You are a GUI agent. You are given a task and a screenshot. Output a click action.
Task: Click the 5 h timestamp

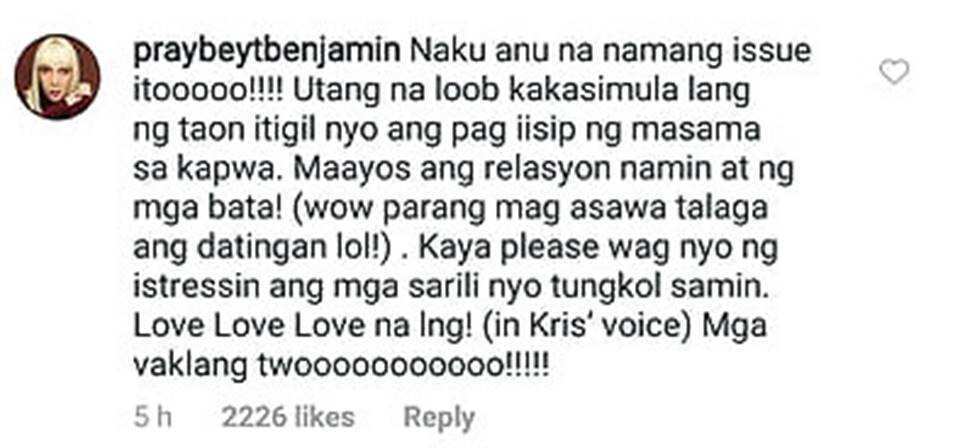click(152, 417)
